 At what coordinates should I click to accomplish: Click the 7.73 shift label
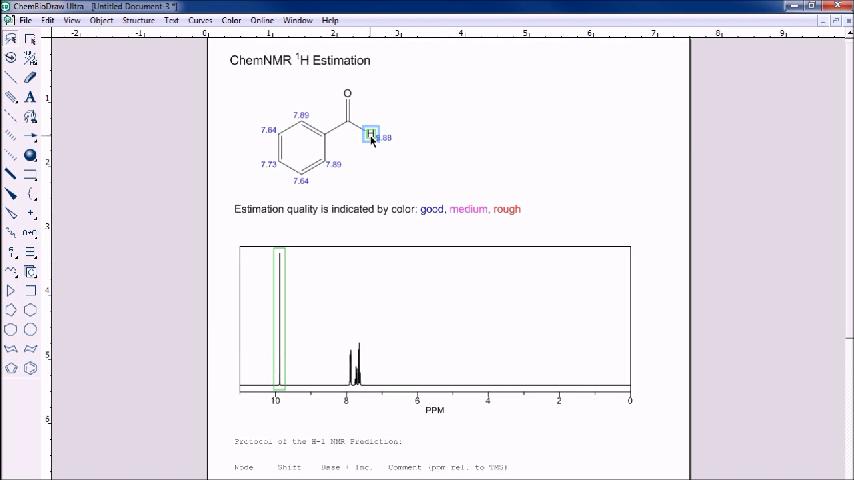pyautogui.click(x=269, y=164)
